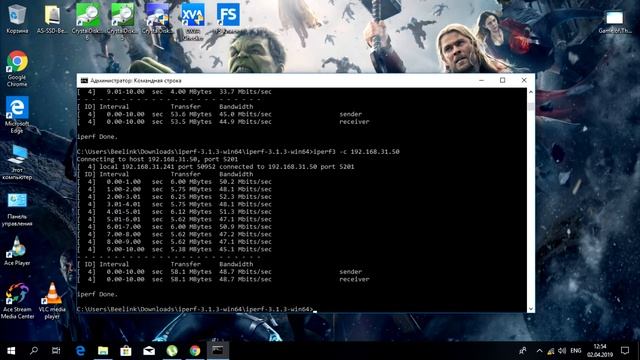The image size is (640, 360).
Task: Open the volume control tray icon
Action: click(x=562, y=351)
